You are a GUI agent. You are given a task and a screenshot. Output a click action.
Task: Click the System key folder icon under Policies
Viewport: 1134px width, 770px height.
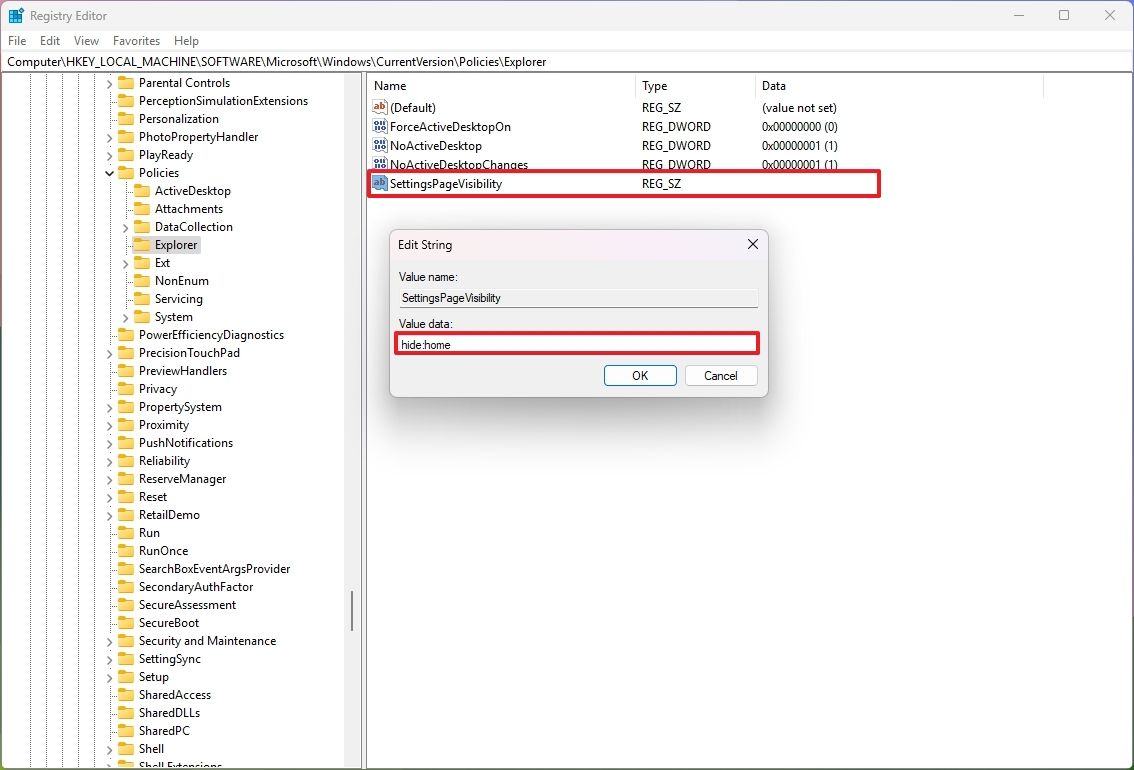tap(144, 316)
